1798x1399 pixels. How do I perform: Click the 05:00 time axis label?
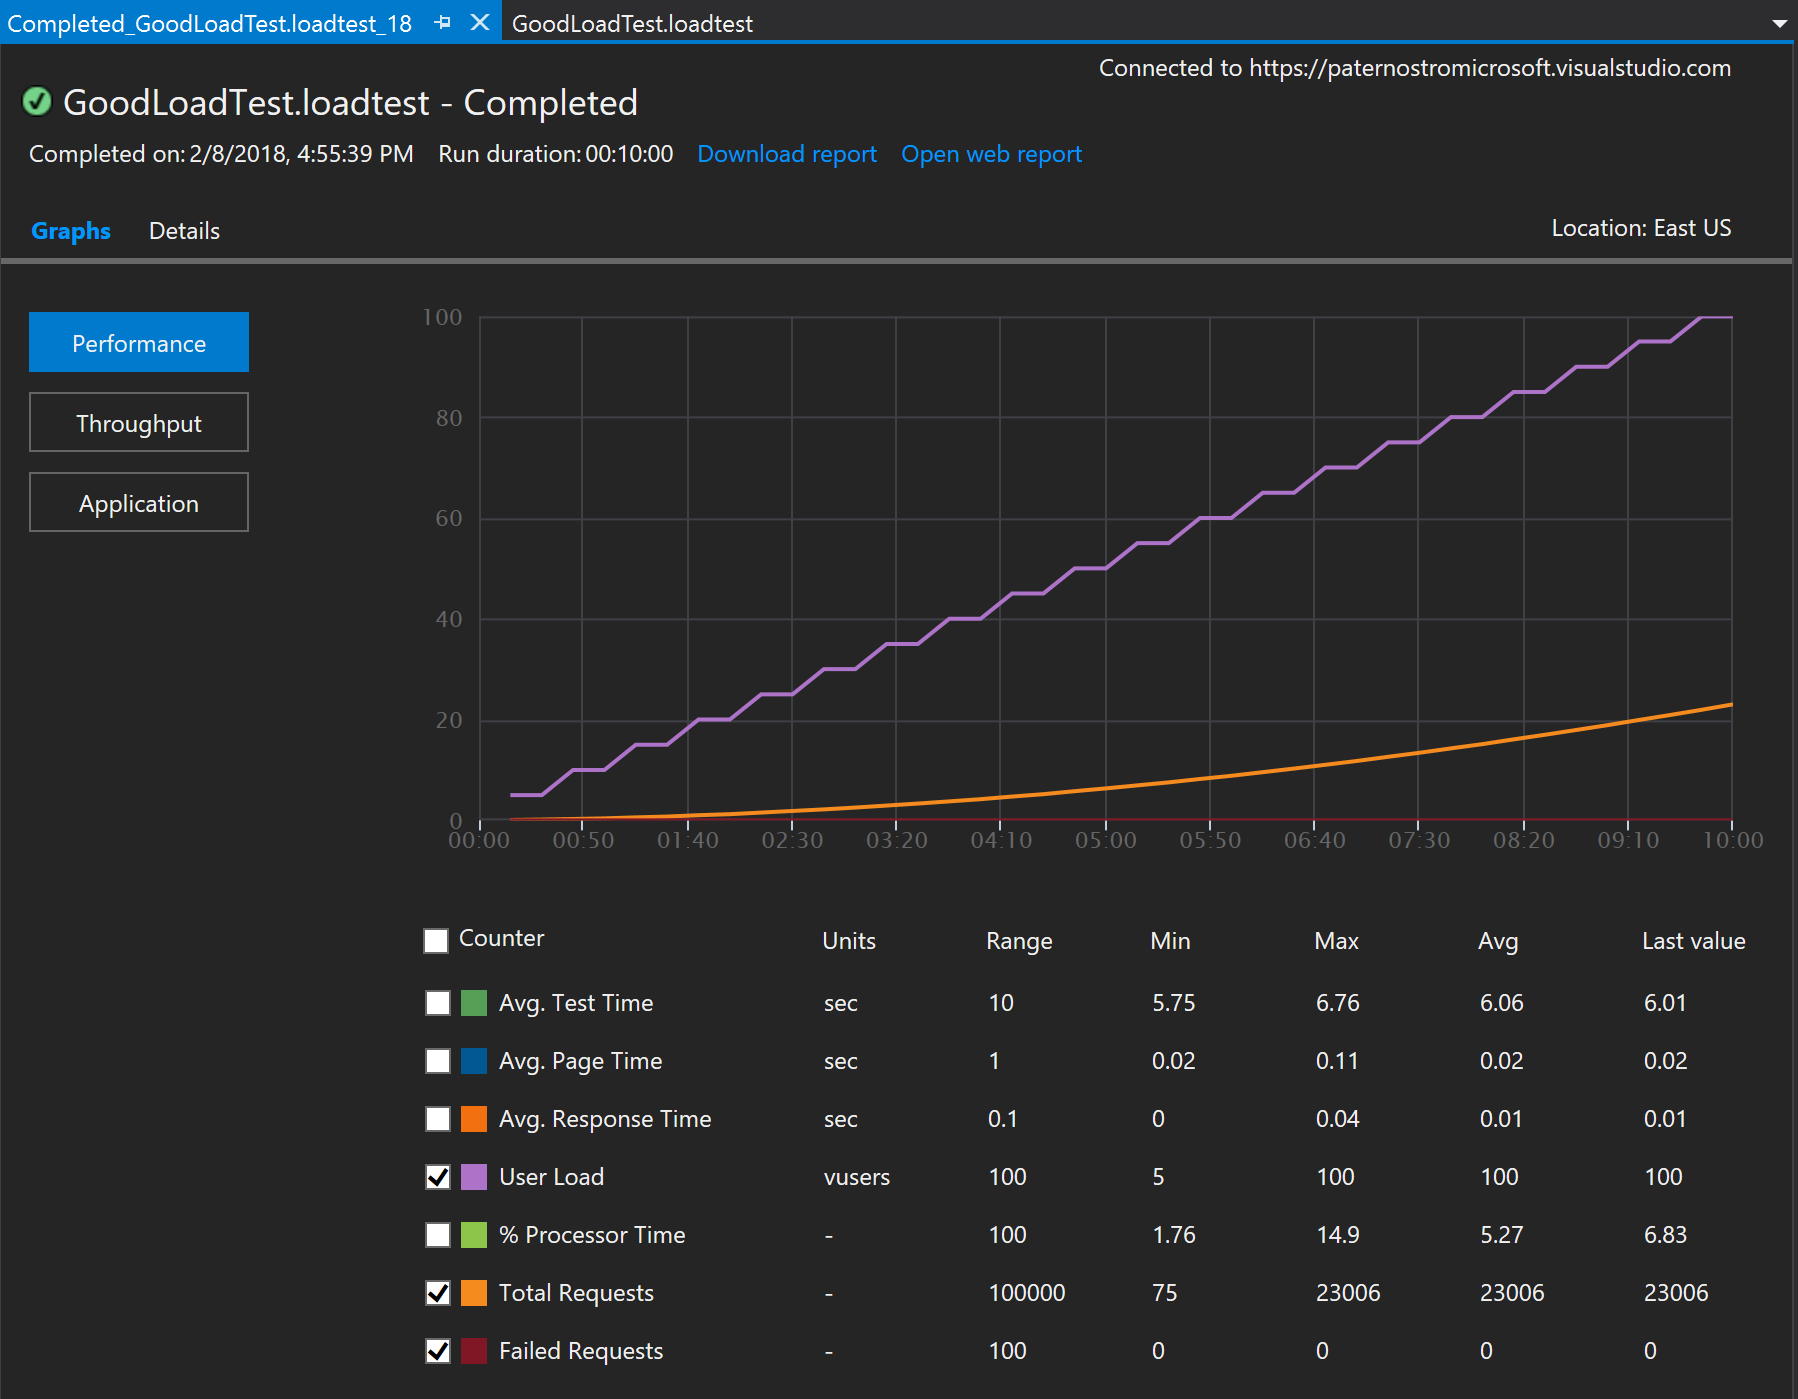(1106, 840)
